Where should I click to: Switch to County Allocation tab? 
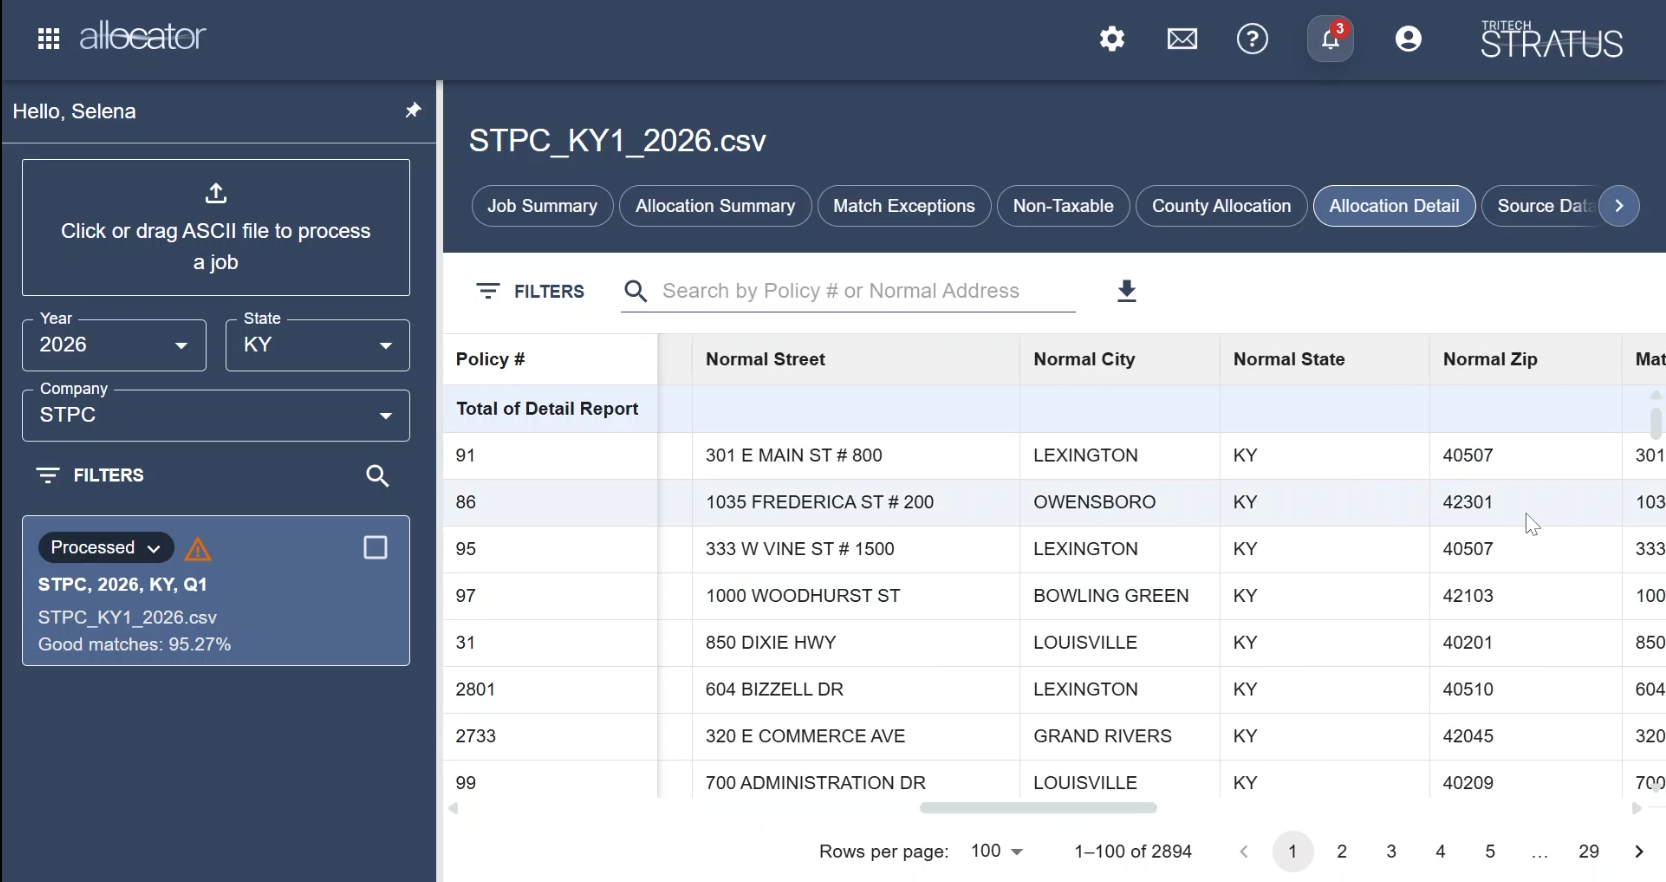pyautogui.click(x=1221, y=206)
